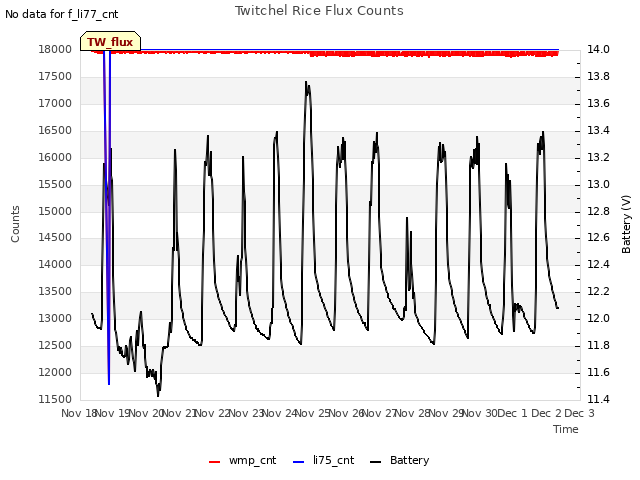Click the 12.6 battery tick label
This screenshot has height=480, width=640.
[x=598, y=238]
